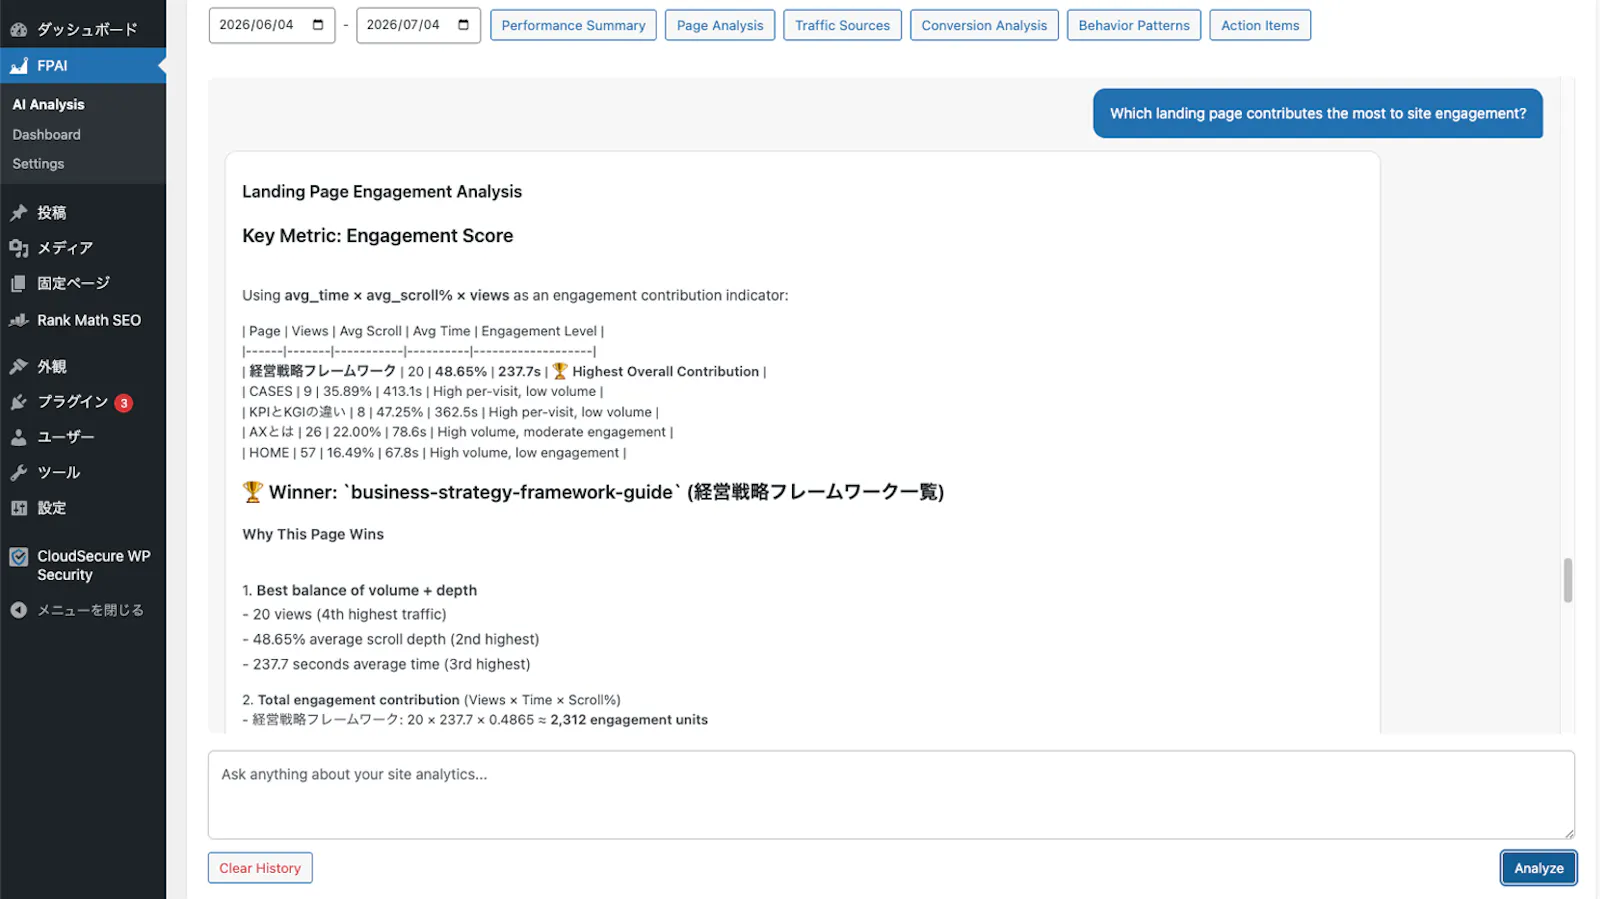Click the KPIとKGIの違い table row
This screenshot has width=1600, height=899.
450,412
